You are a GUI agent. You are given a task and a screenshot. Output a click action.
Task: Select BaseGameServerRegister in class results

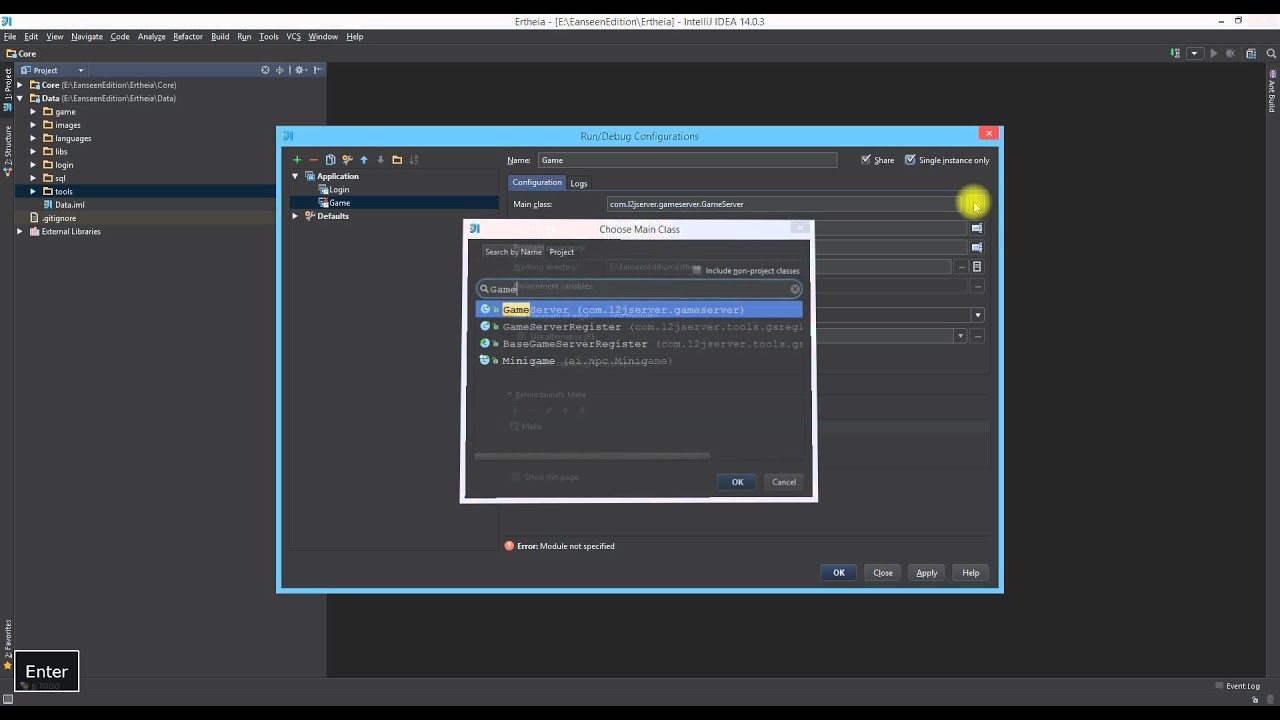(x=639, y=344)
